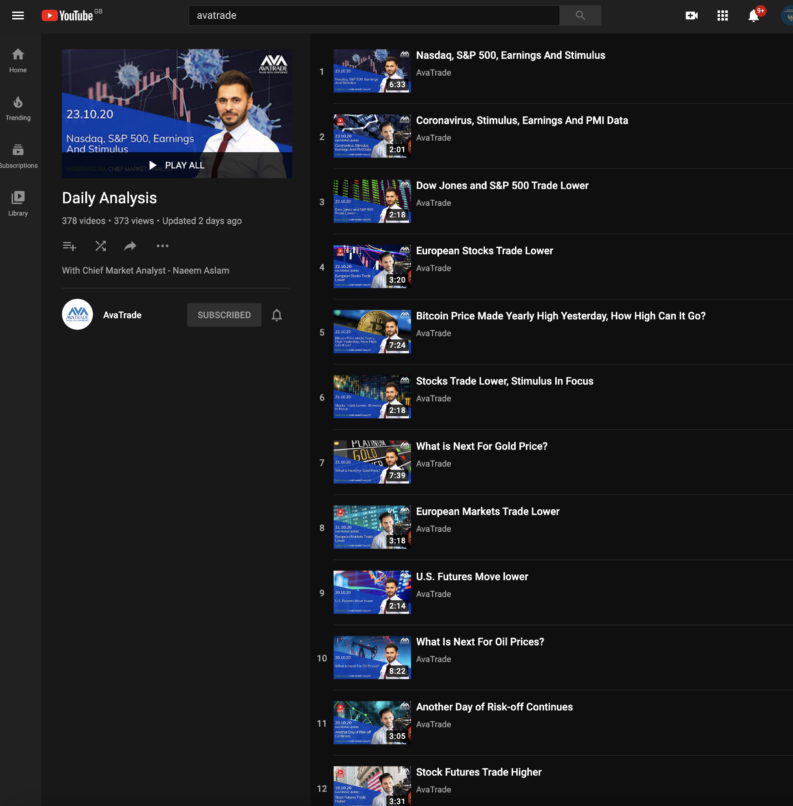Open 'European Stocks Trade Lower' title
Screen dimensions: 793x806
point(485,251)
